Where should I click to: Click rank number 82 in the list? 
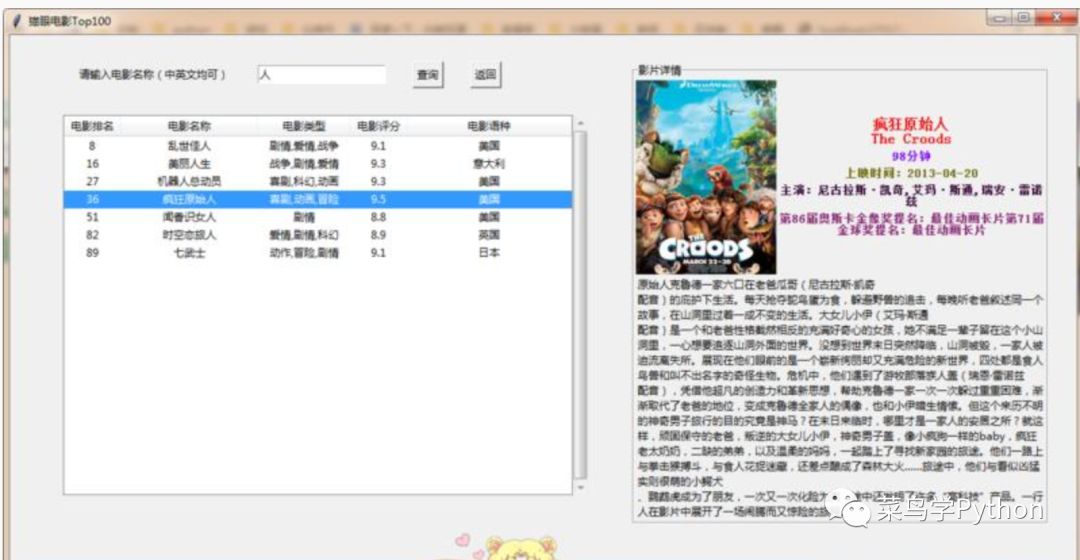click(92, 235)
